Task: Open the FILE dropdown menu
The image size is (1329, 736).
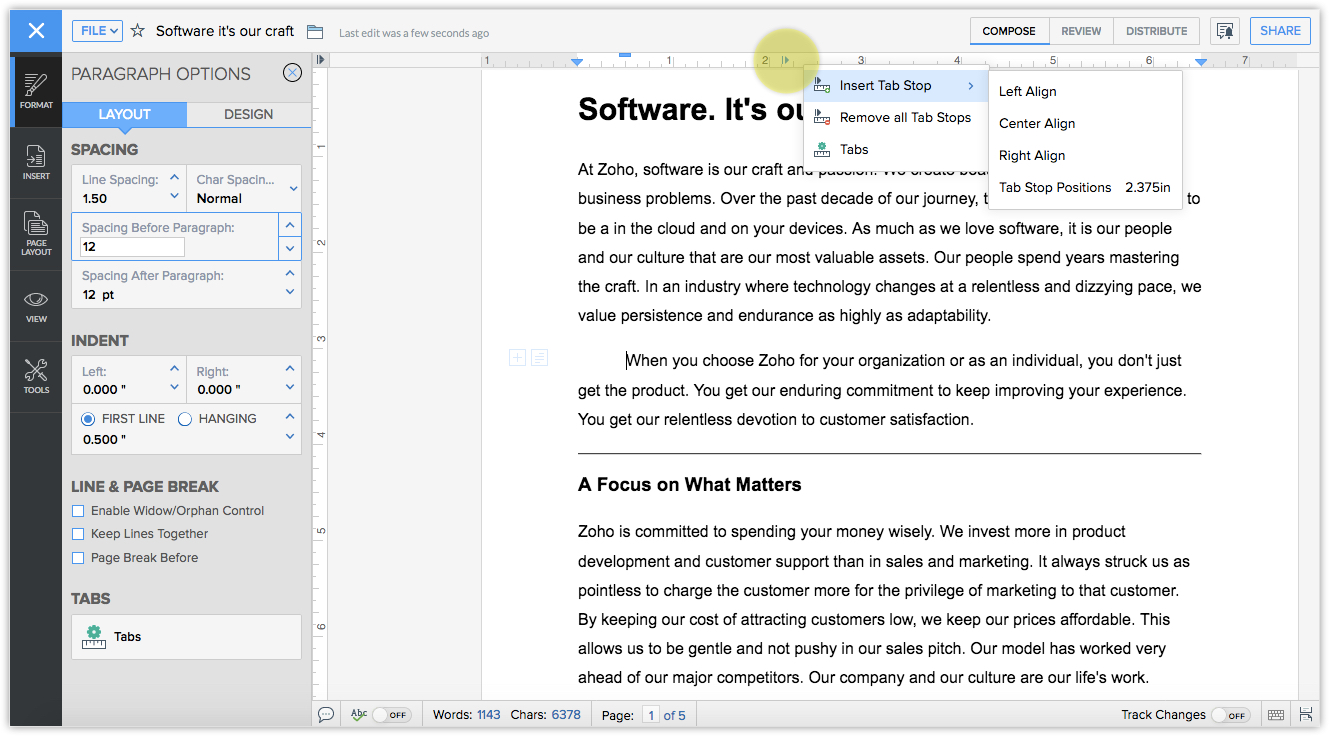Action: click(96, 31)
